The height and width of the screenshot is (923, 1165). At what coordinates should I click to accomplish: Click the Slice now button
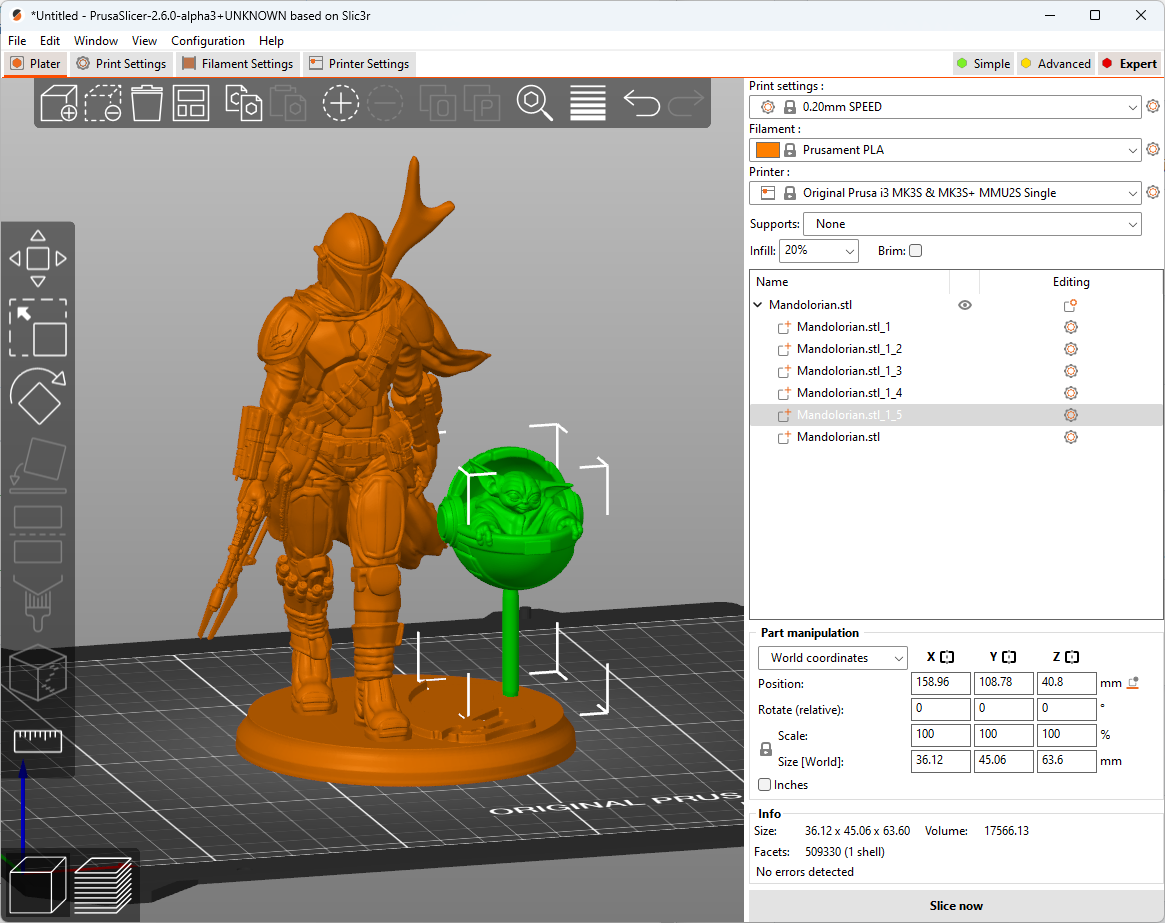pos(955,905)
